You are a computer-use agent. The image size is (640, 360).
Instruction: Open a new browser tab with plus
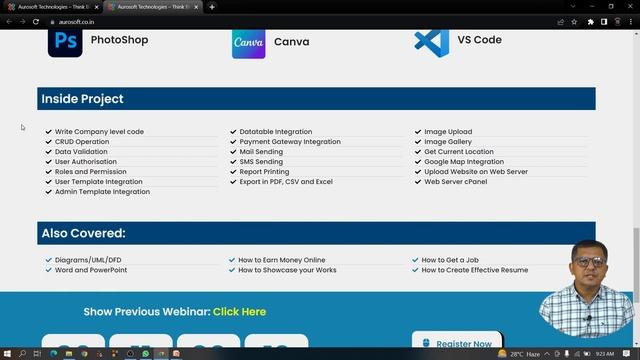coord(212,7)
